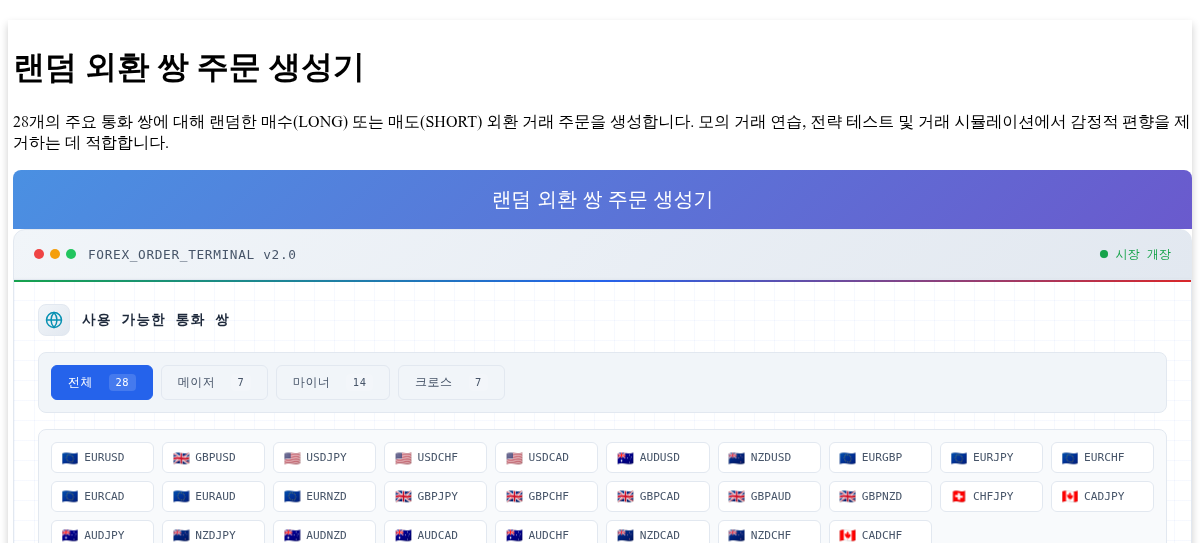Switch to the 메이저 7 tab

214,382
